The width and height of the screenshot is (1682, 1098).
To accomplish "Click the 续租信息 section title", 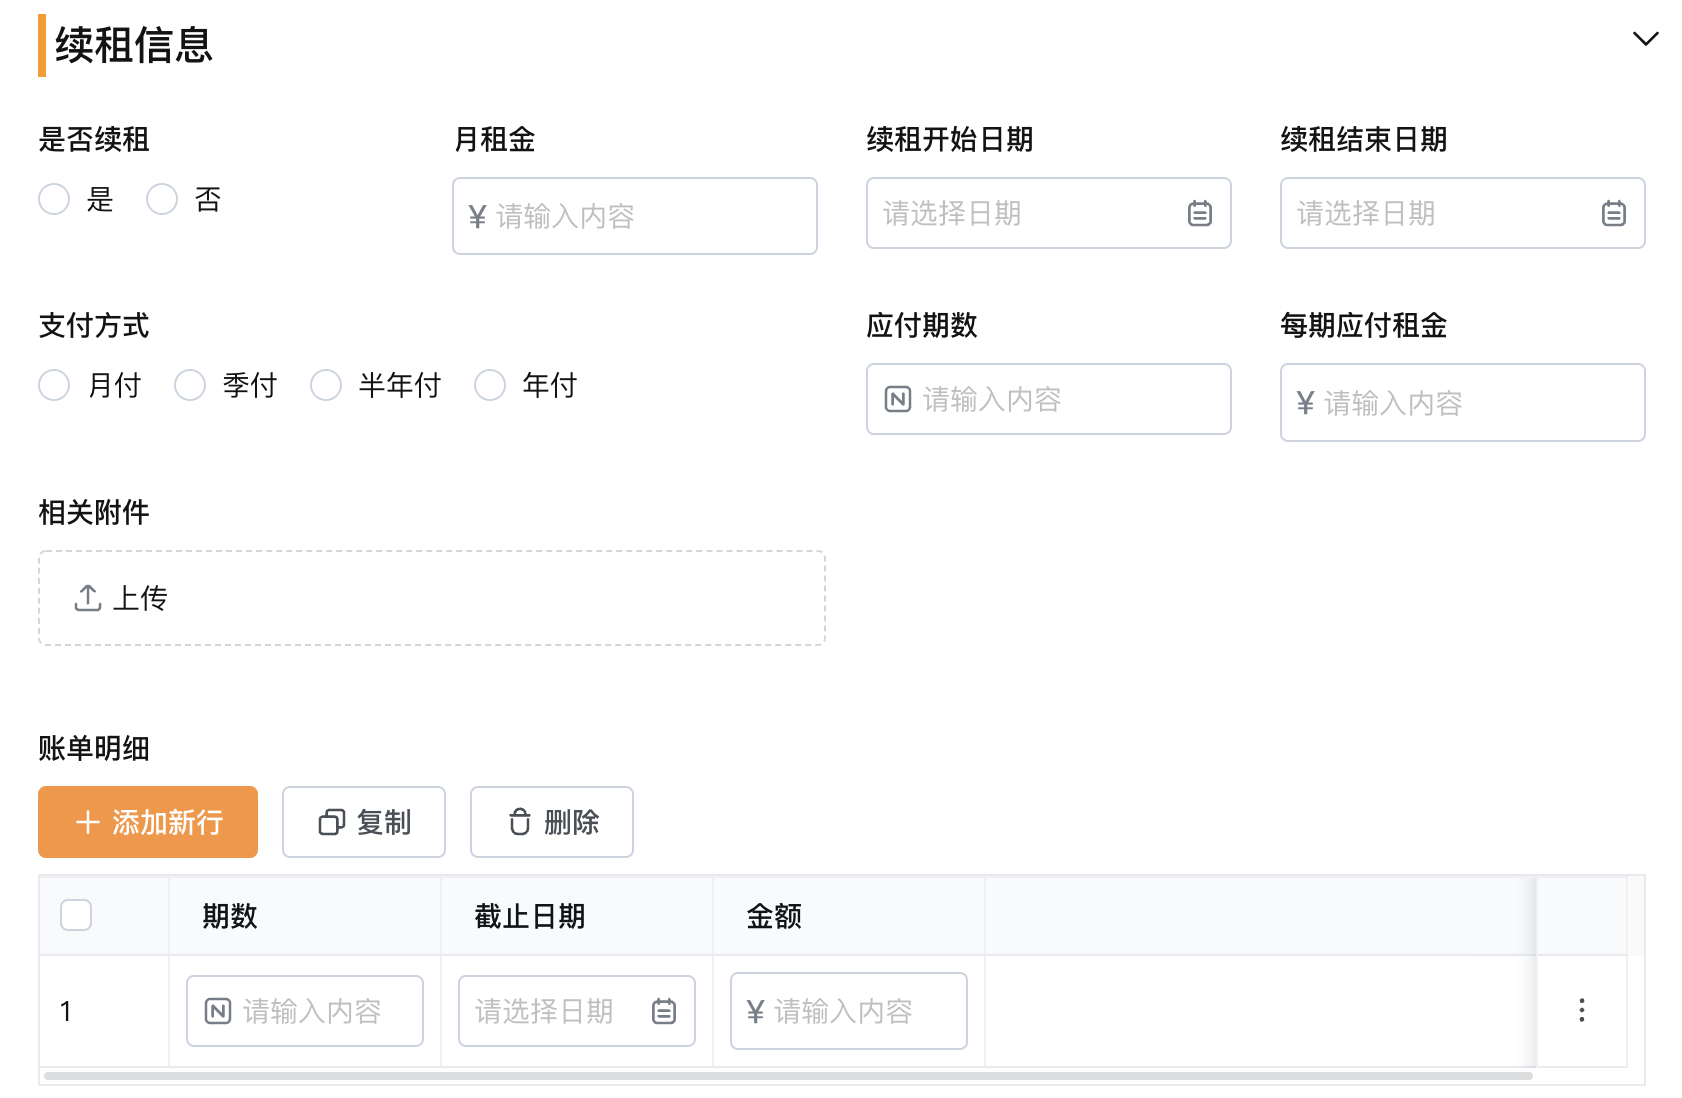I will click(x=134, y=45).
